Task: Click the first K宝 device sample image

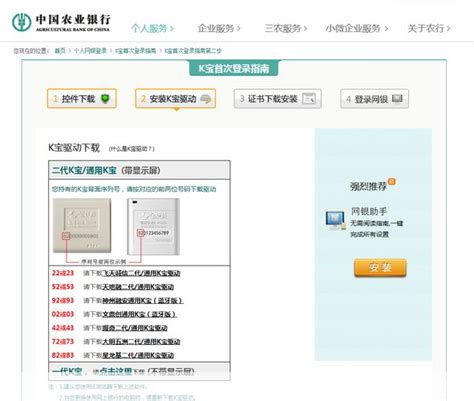Action: (82, 225)
